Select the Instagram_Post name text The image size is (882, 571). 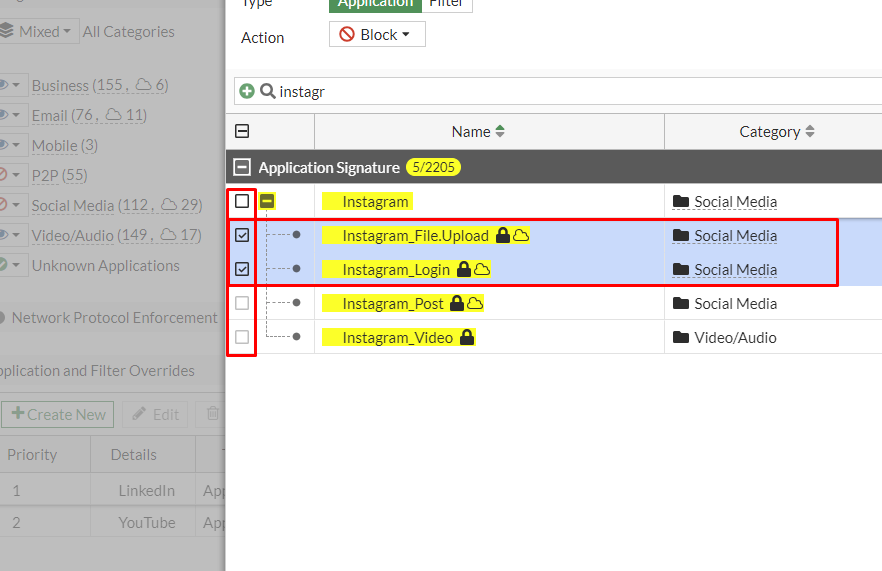[x=393, y=304]
